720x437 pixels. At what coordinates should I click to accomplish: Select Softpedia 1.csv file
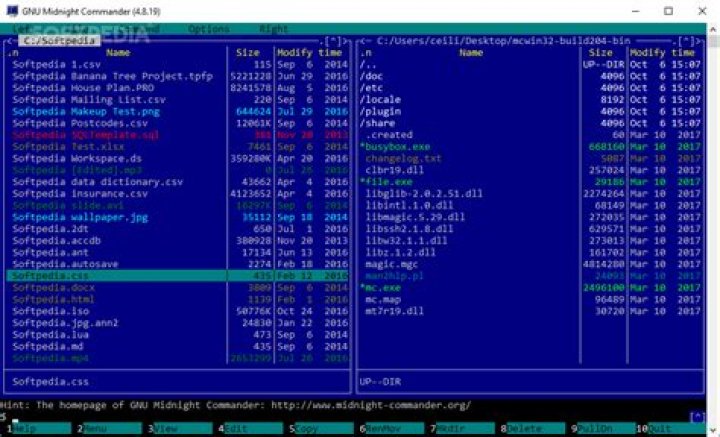tap(177, 65)
